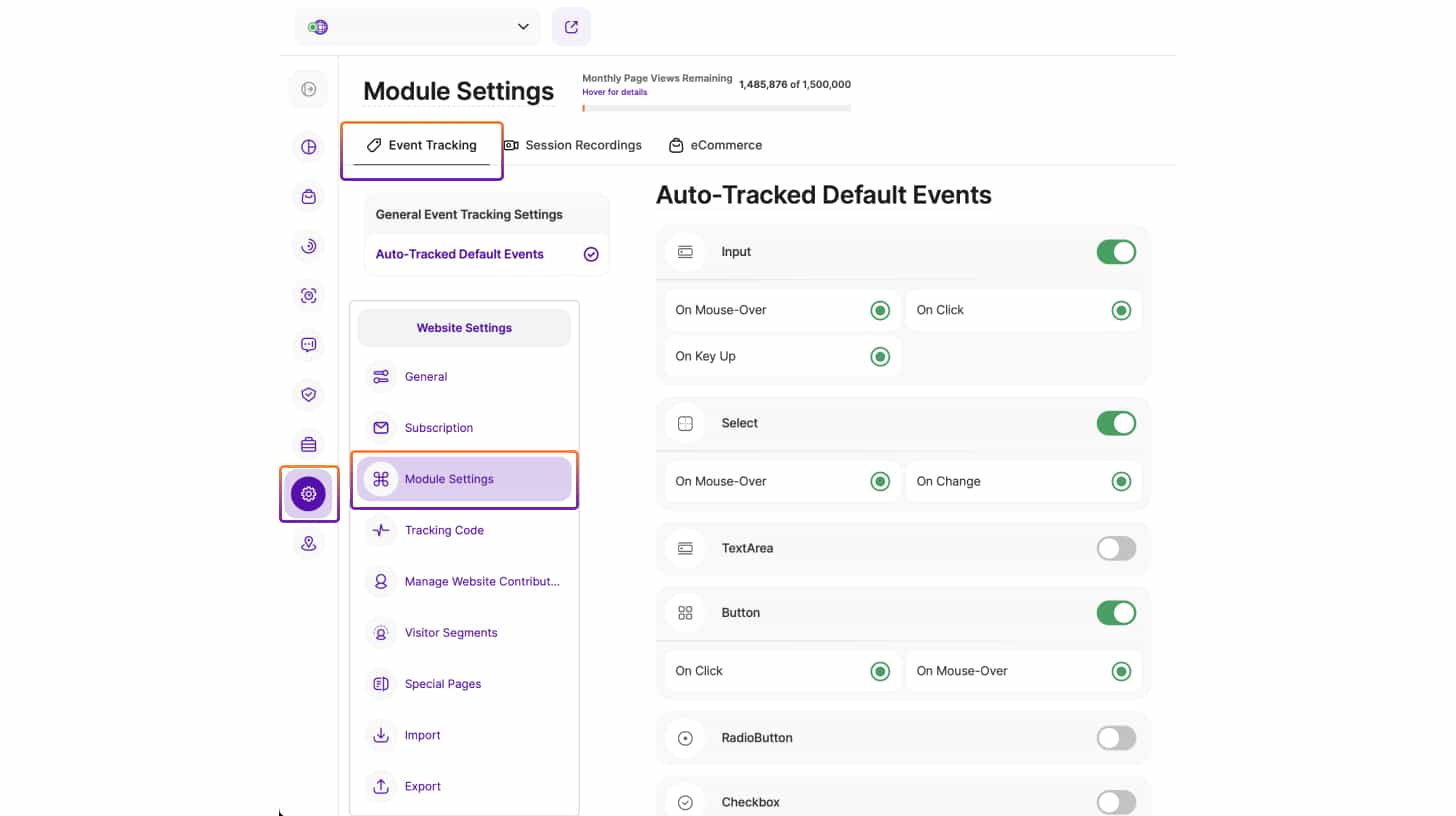
Task: Disable the Input event tracking toggle
Action: coord(1116,252)
